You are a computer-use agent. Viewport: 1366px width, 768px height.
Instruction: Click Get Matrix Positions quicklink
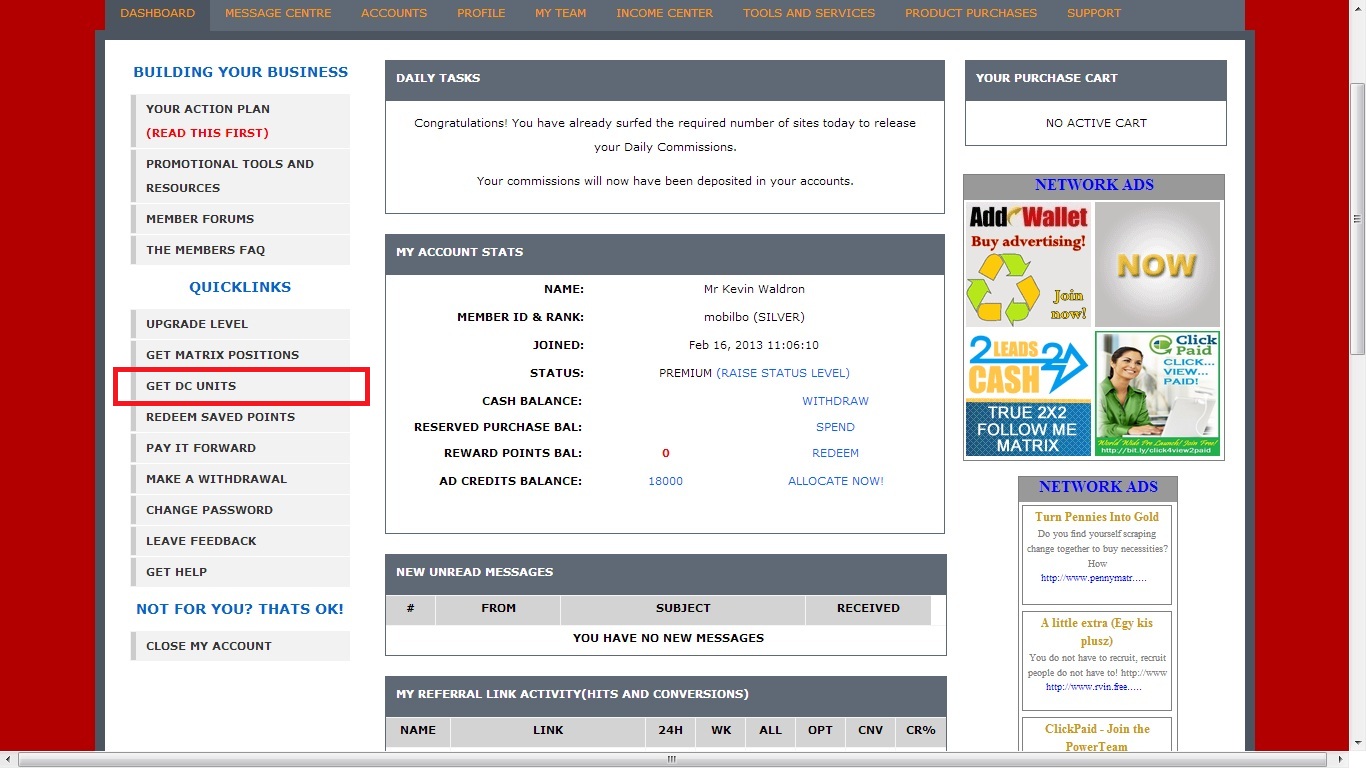240,354
